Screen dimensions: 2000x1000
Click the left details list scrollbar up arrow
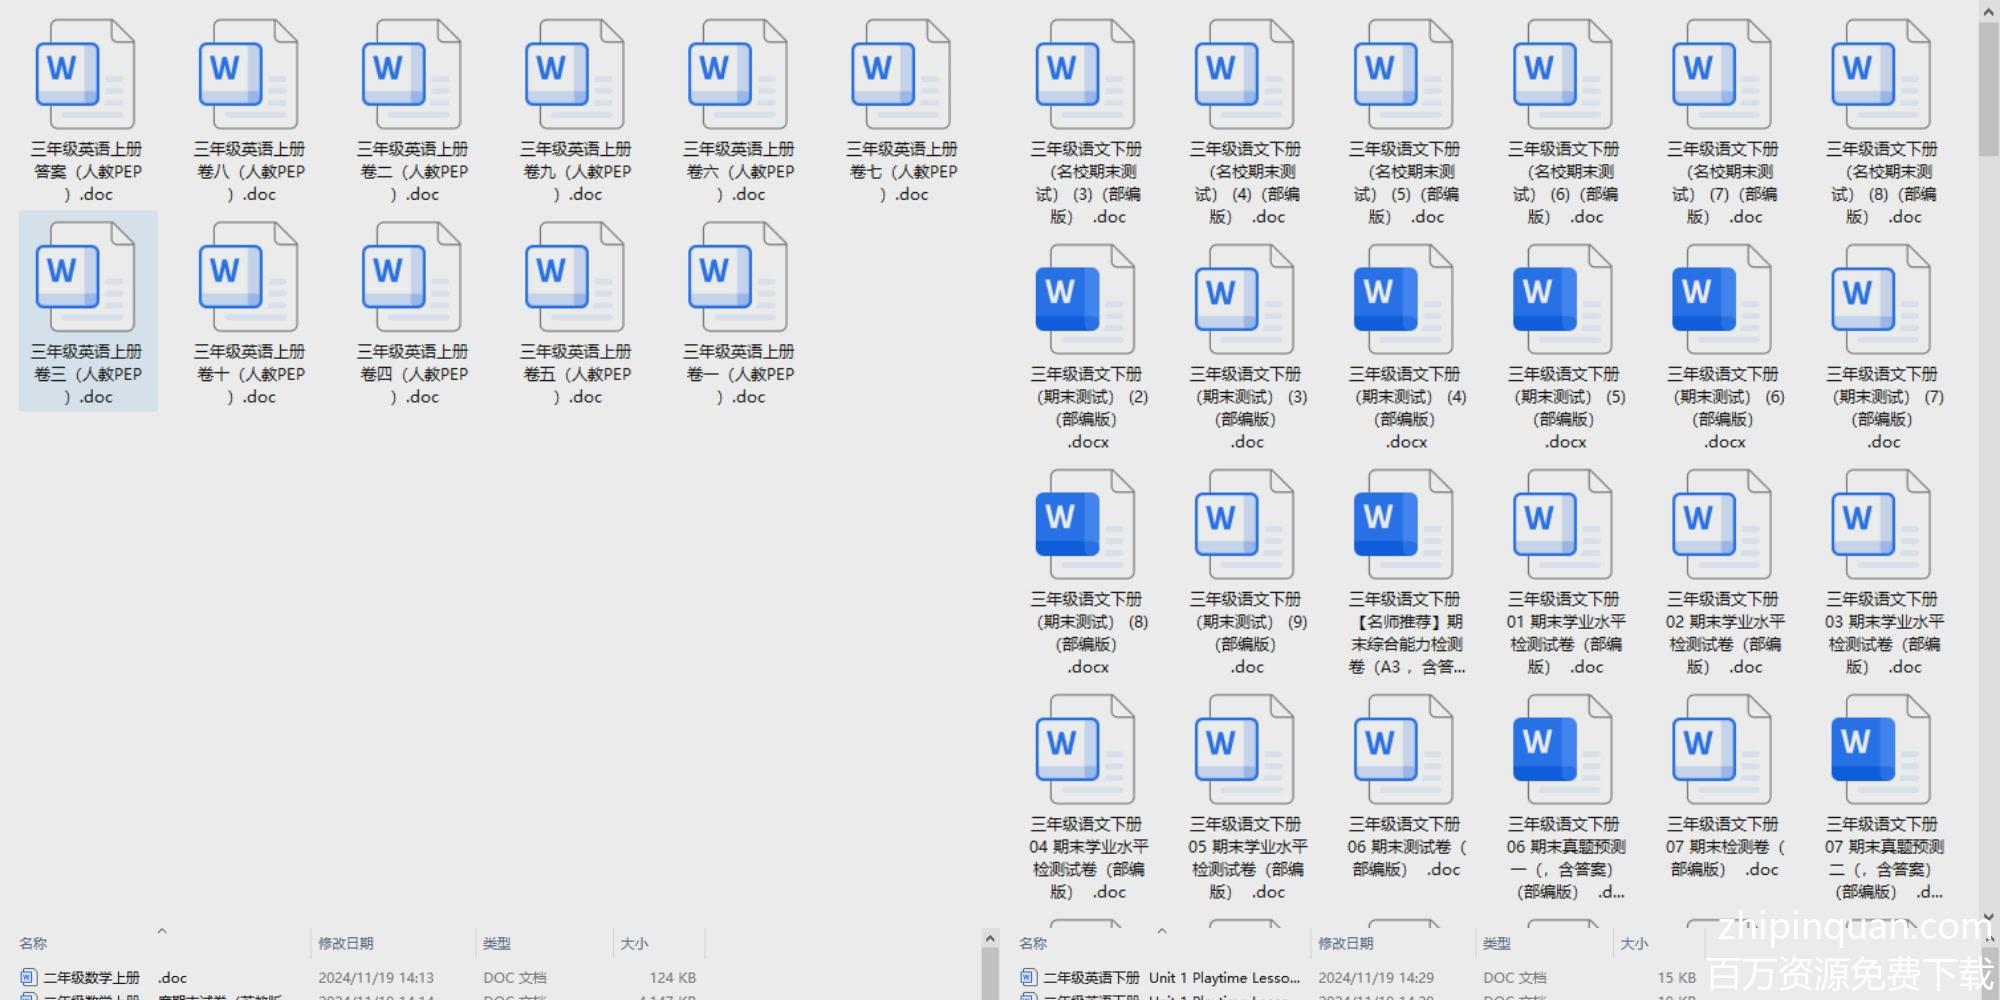(x=990, y=938)
